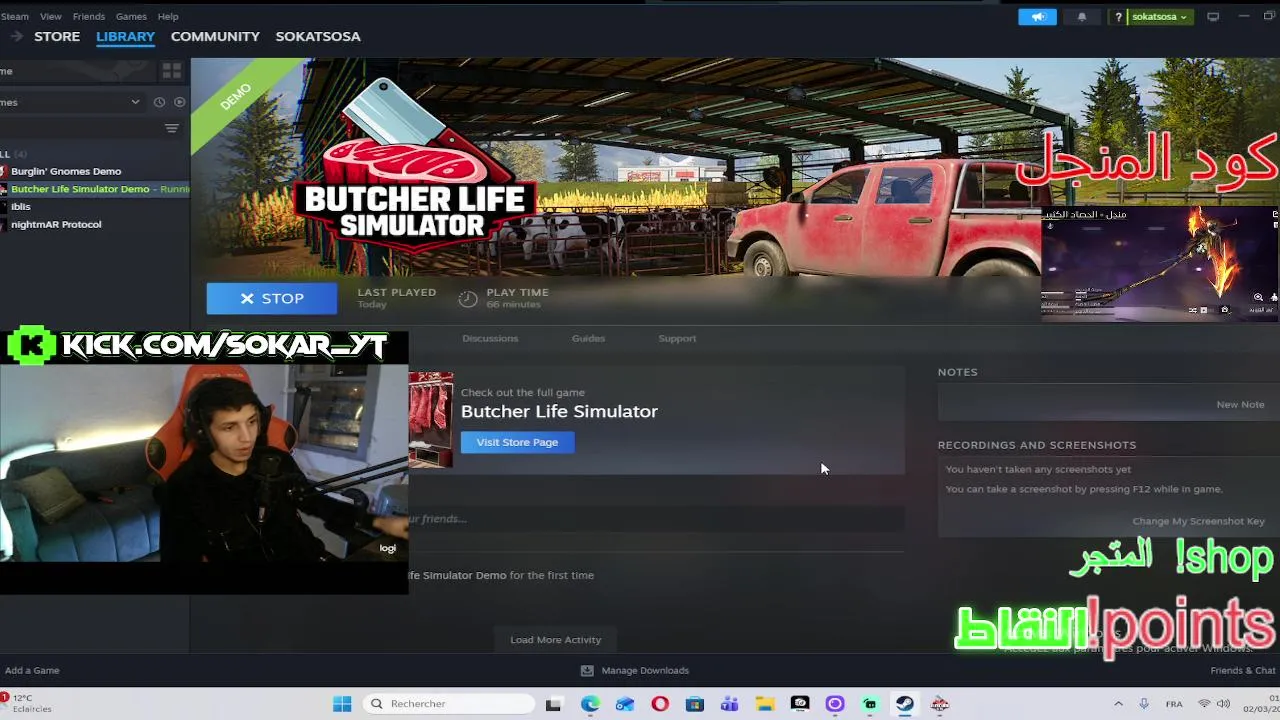Open Opera browser from taskbar
The width and height of the screenshot is (1280, 720).
click(x=660, y=704)
